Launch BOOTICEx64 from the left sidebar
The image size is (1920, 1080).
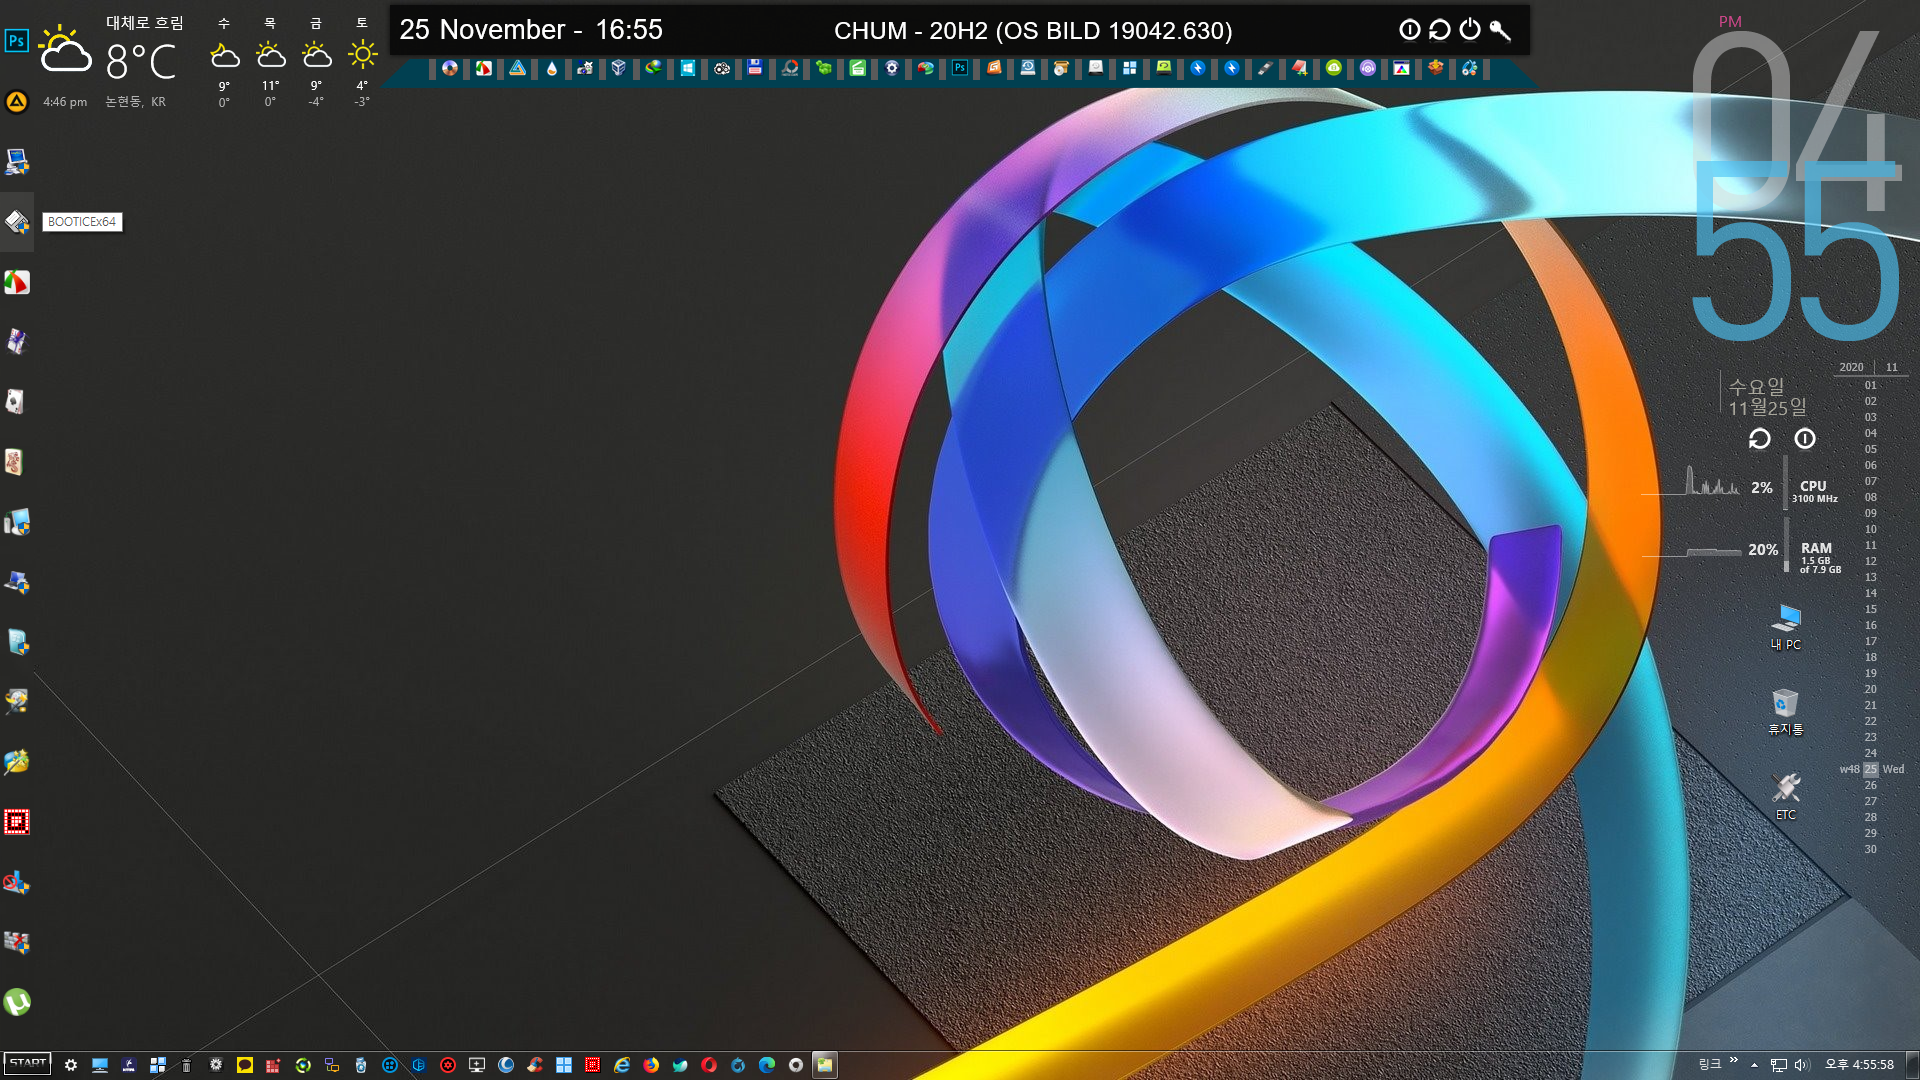tap(17, 222)
